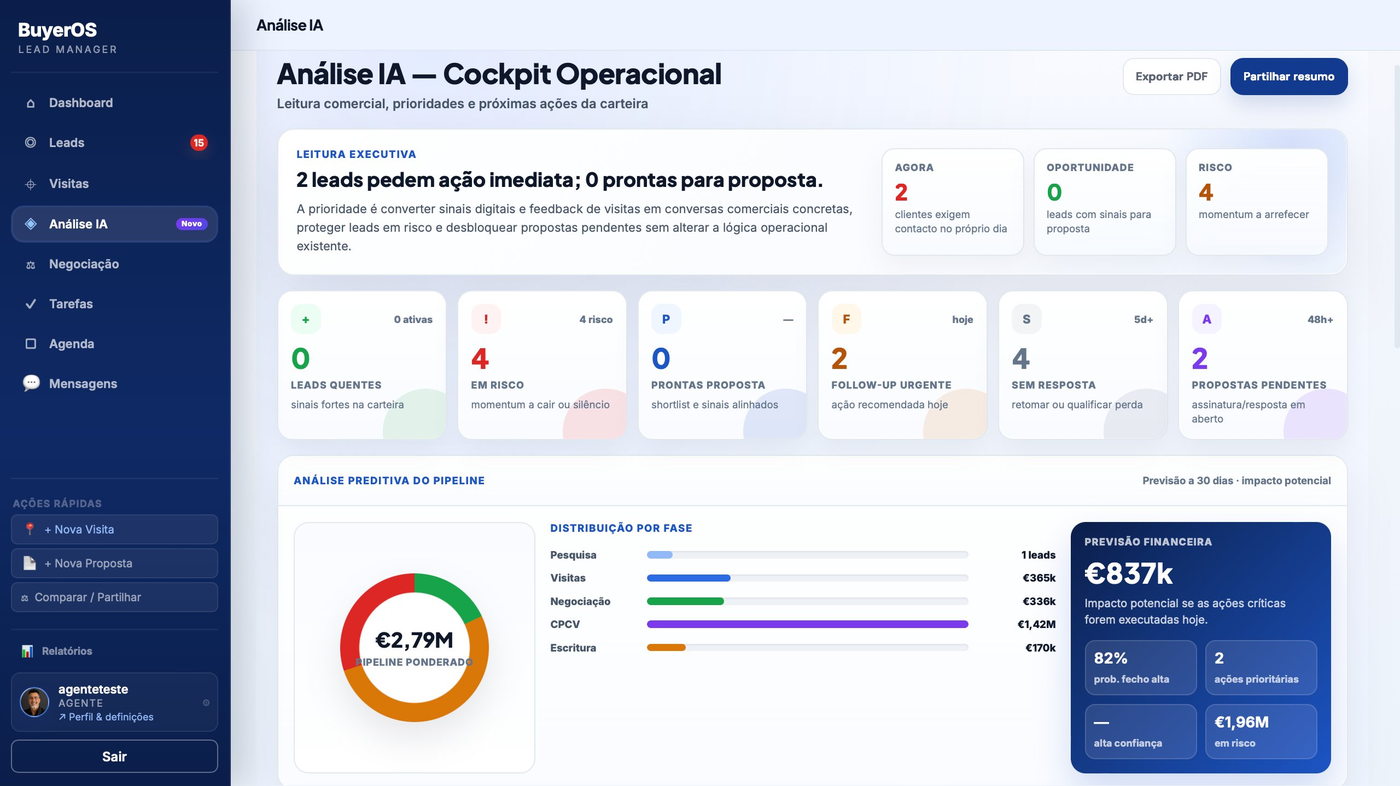Image resolution: width=1400 pixels, height=786 pixels.
Task: Click the red exclamation icon on Em Risco
Action: [486, 319]
